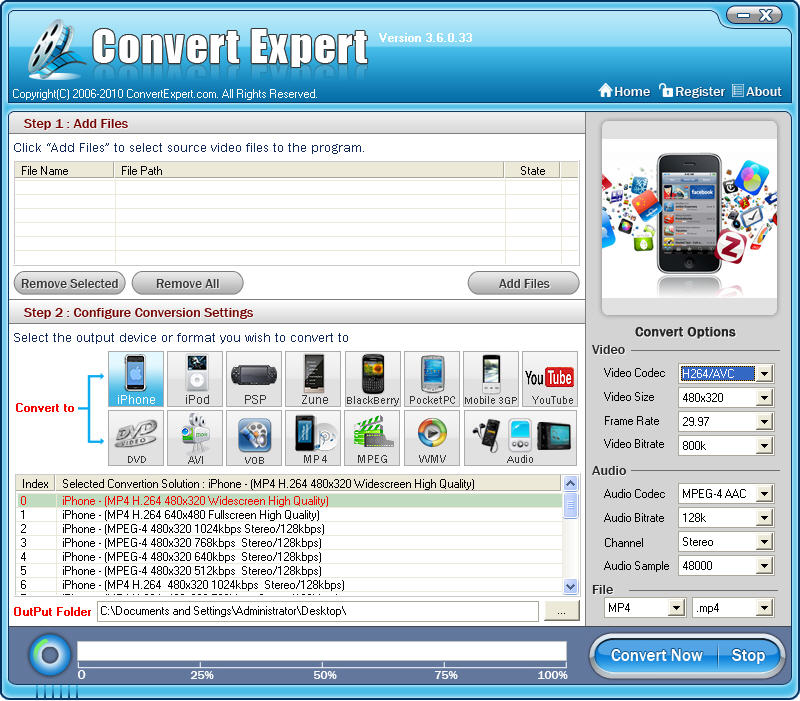Select the Audio devices output icon

point(520,438)
